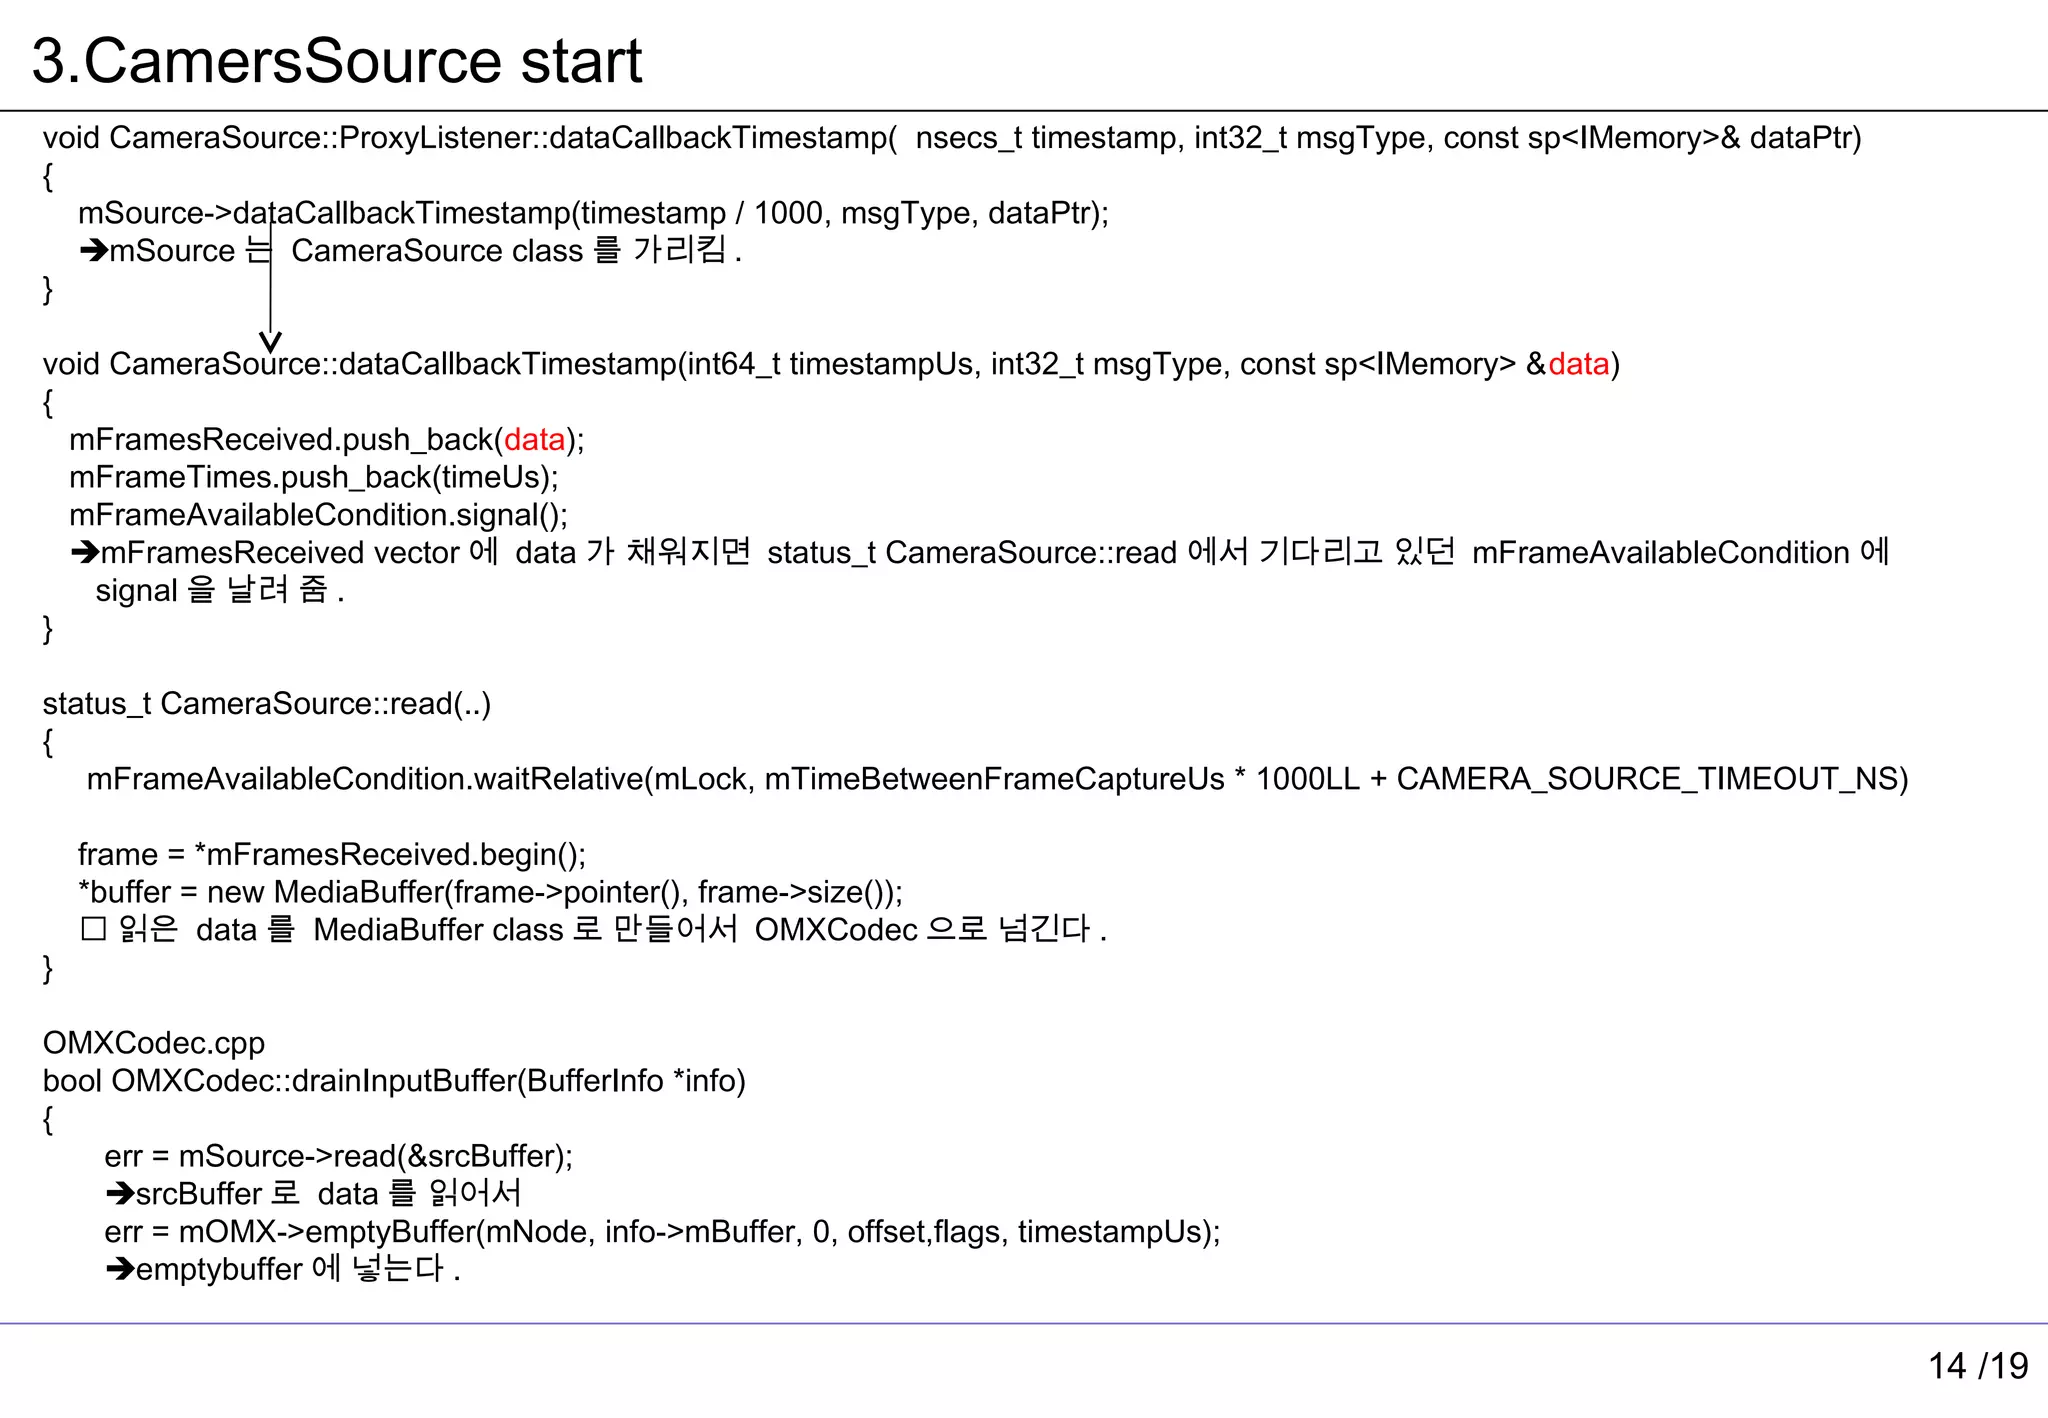The height and width of the screenshot is (1418, 2048).
Task: Click the line 'err = mOMX->emptyBuffer(mNode, info->mBuffer...'
Action: coord(663,1232)
